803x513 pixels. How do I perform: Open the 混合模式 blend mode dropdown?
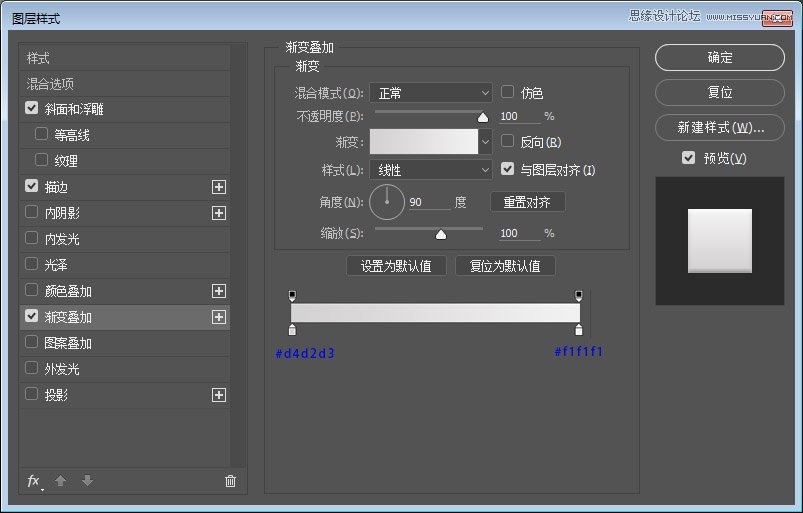pyautogui.click(x=431, y=93)
